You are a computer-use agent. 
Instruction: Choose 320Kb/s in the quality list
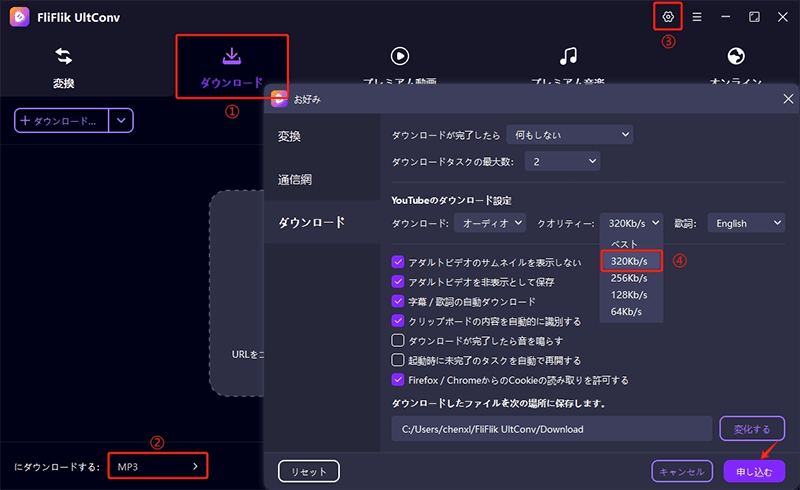pyautogui.click(x=631, y=261)
